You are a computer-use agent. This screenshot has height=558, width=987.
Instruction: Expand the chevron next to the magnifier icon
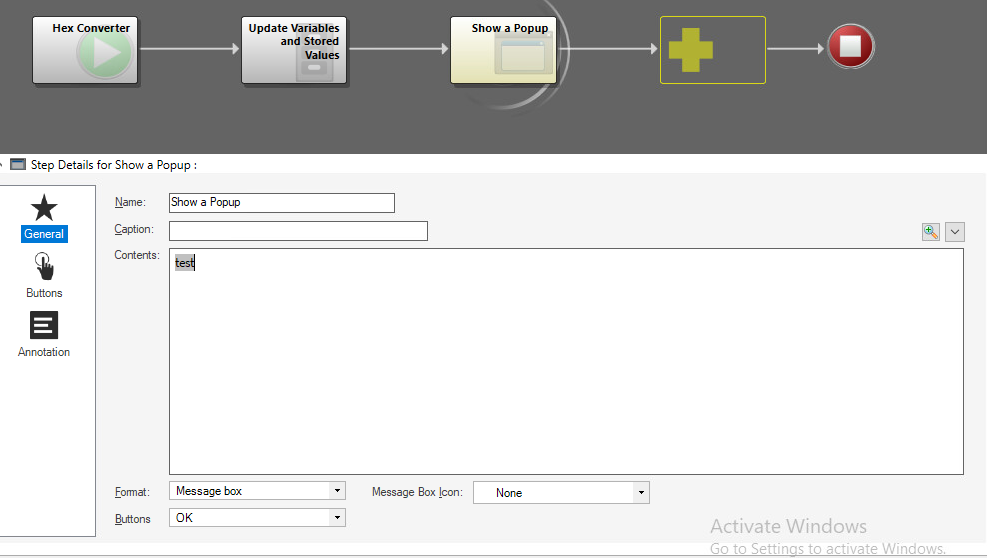click(x=954, y=232)
